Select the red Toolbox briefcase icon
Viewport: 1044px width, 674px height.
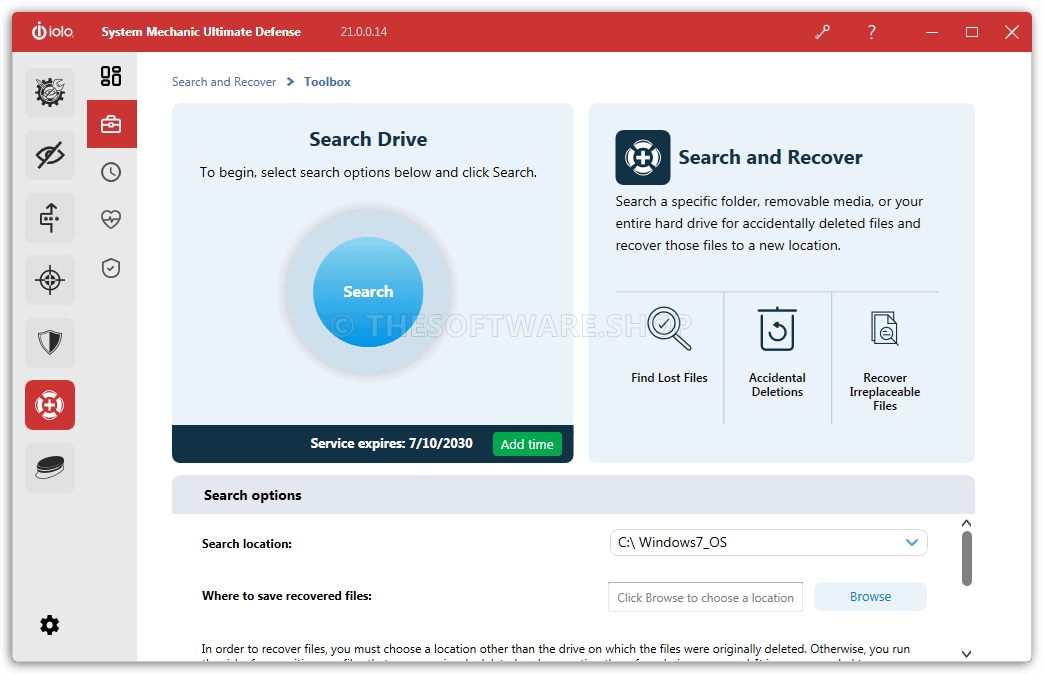[111, 124]
